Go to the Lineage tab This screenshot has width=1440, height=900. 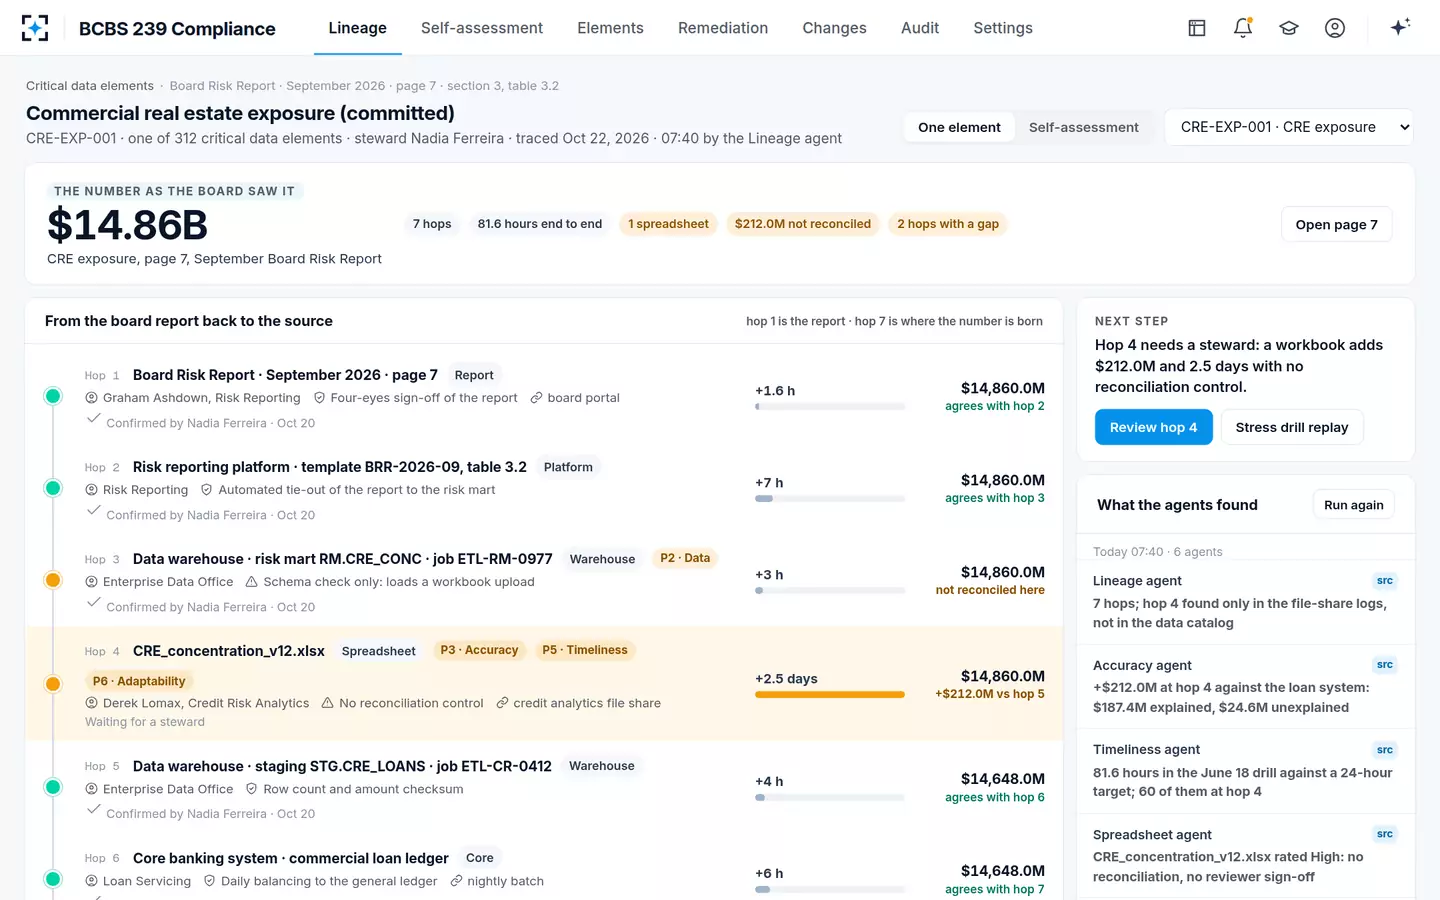[x=357, y=28]
